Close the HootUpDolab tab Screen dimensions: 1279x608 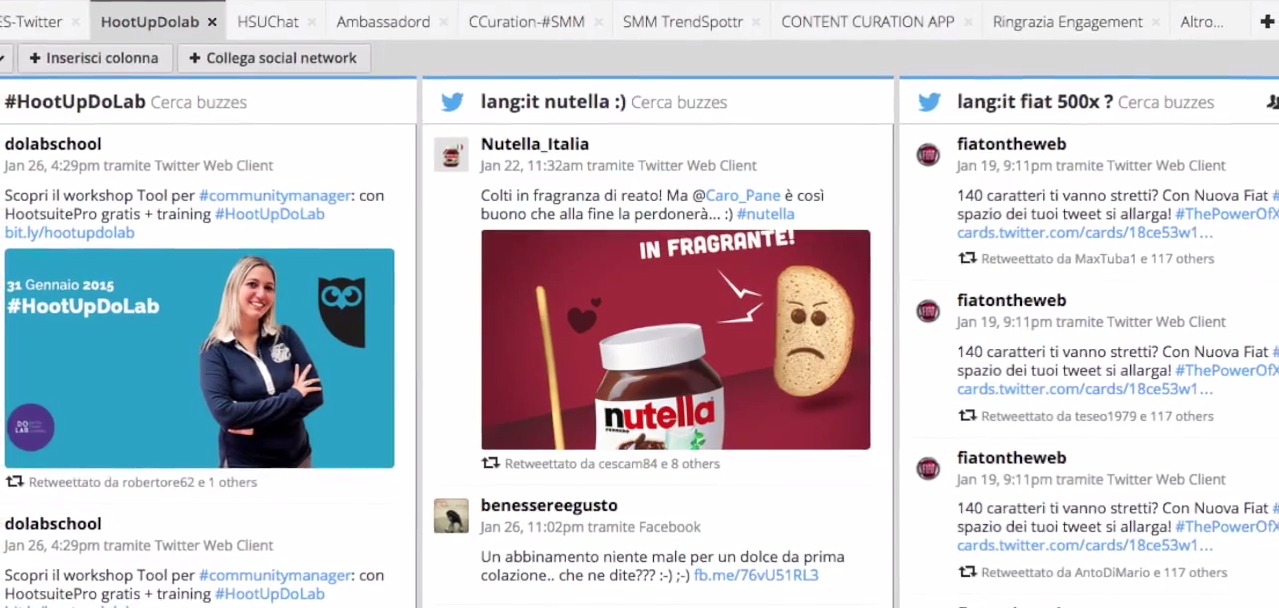pos(212,22)
